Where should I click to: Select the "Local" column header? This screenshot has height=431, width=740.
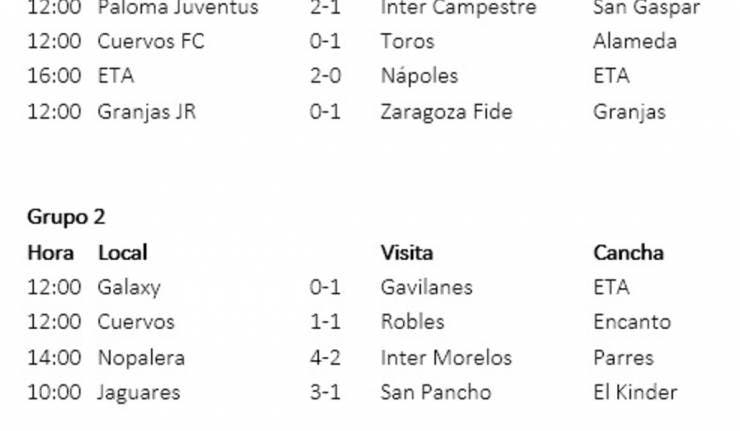click(x=123, y=253)
